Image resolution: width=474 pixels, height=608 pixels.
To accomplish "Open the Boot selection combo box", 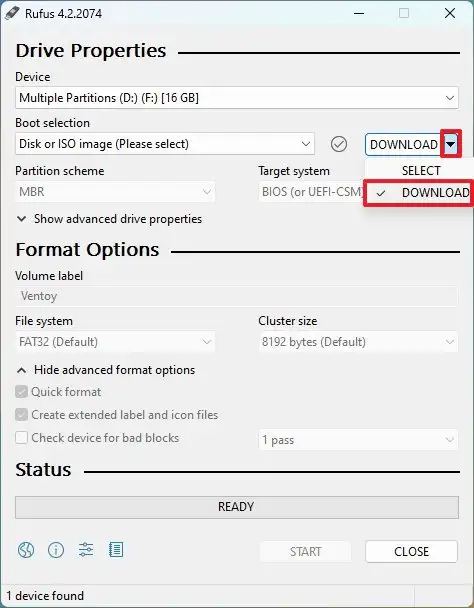I will coord(165,144).
